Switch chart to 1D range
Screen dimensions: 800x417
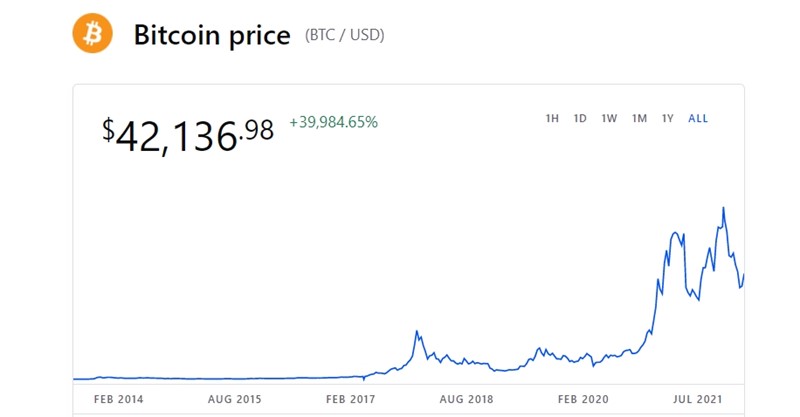tap(580, 119)
